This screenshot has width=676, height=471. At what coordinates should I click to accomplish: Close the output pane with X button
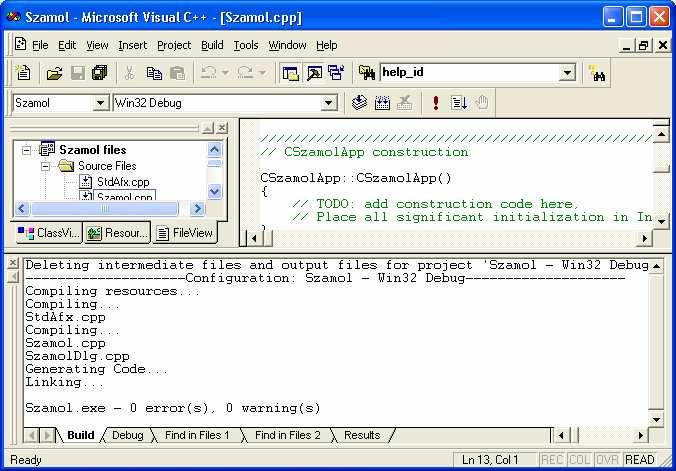[13, 263]
